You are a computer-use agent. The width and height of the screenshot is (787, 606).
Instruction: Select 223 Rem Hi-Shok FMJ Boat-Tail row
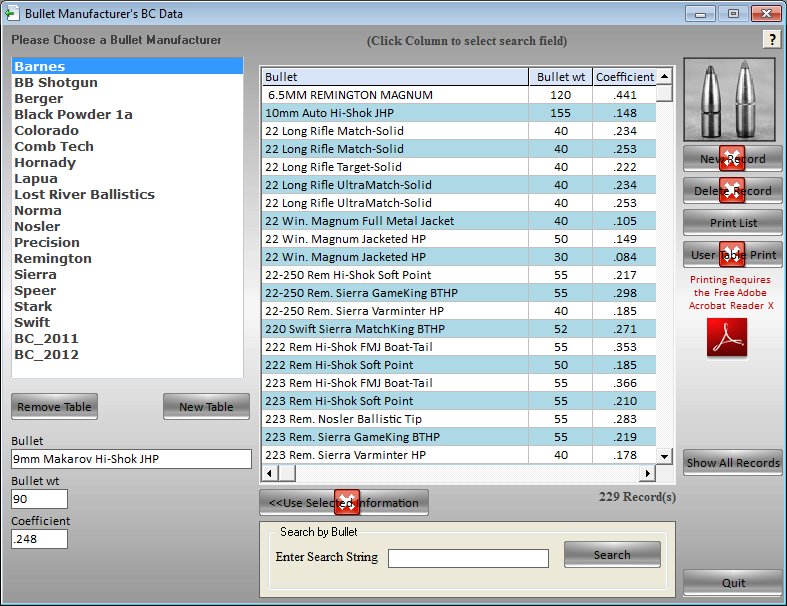pos(459,383)
